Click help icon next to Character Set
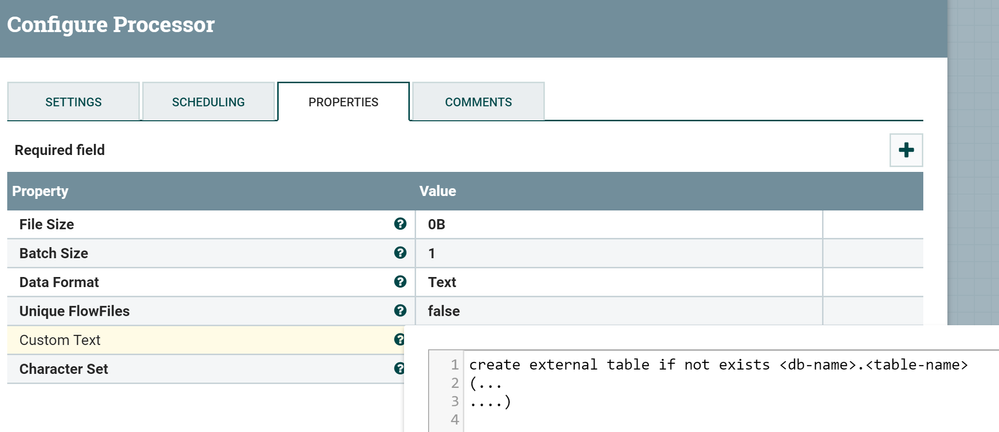Image resolution: width=999 pixels, height=432 pixels. click(x=399, y=369)
